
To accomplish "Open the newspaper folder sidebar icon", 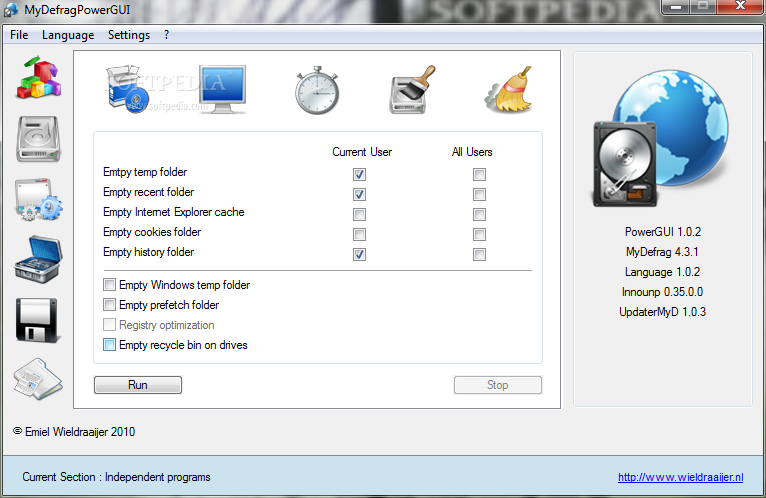I will 38,379.
